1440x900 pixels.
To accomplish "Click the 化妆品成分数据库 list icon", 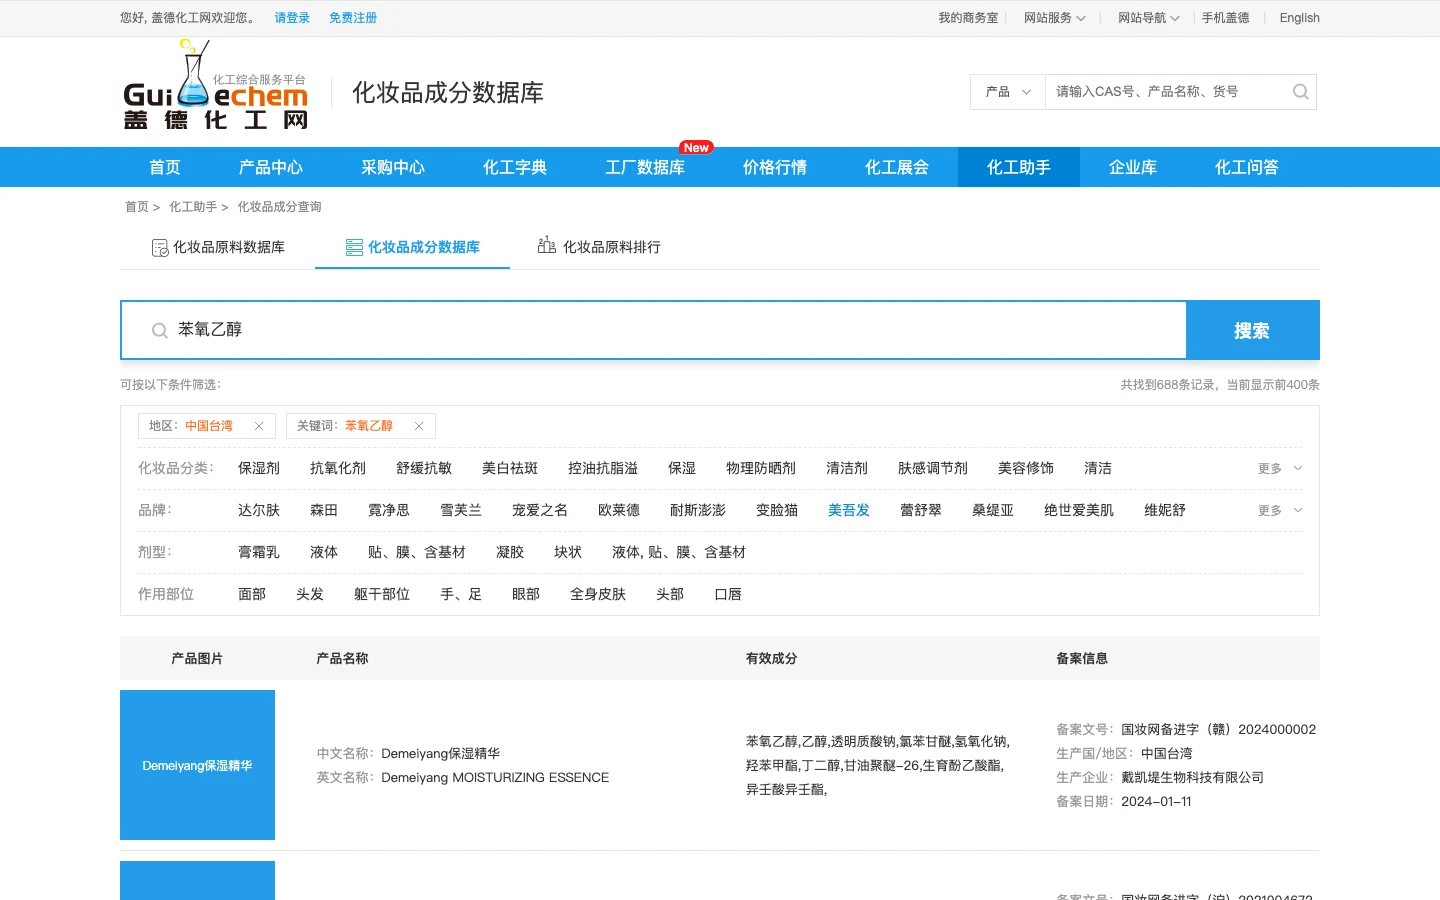I will pyautogui.click(x=354, y=247).
